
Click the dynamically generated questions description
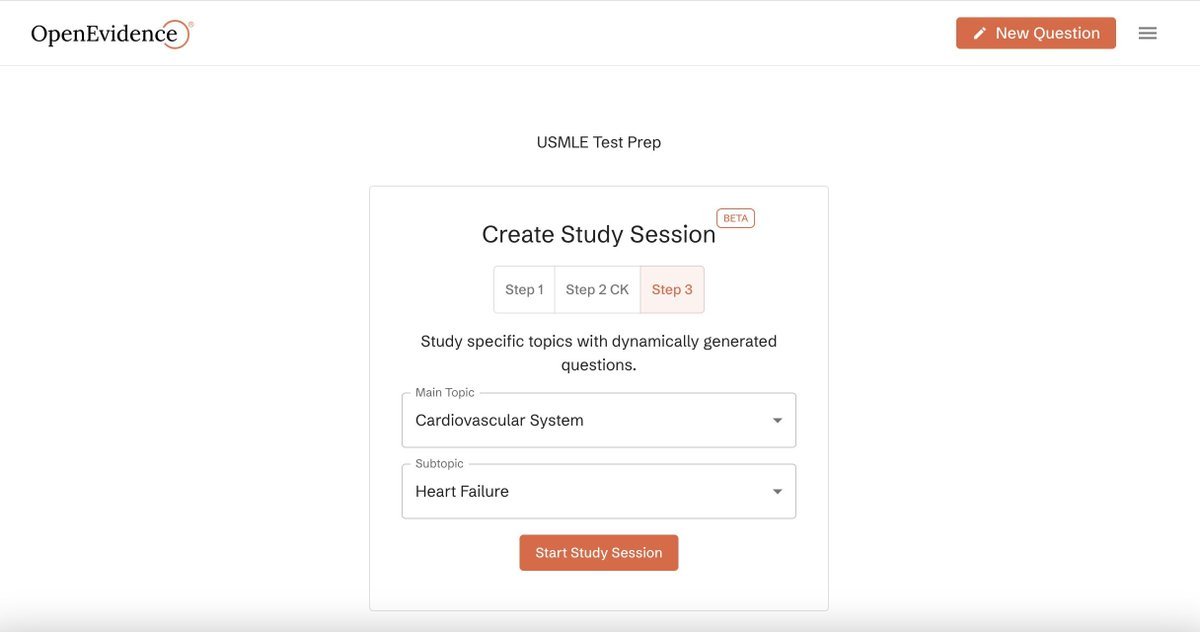(x=599, y=353)
